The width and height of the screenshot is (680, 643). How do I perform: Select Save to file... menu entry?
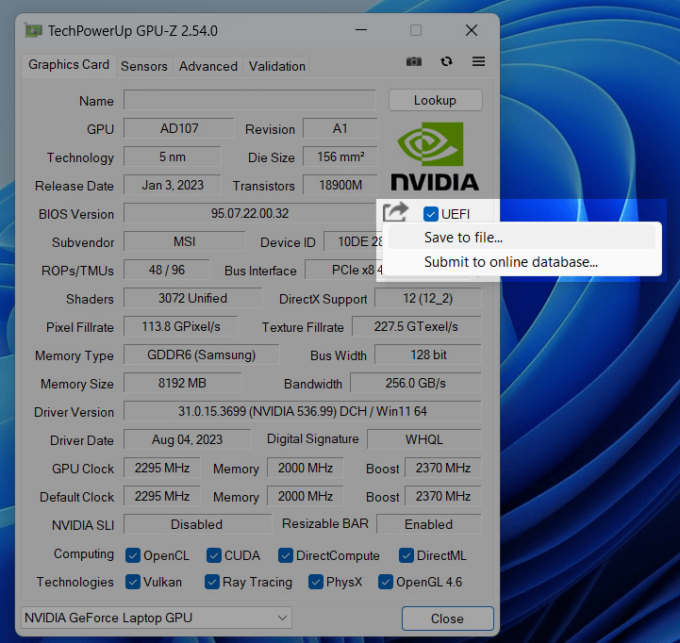(x=522, y=238)
